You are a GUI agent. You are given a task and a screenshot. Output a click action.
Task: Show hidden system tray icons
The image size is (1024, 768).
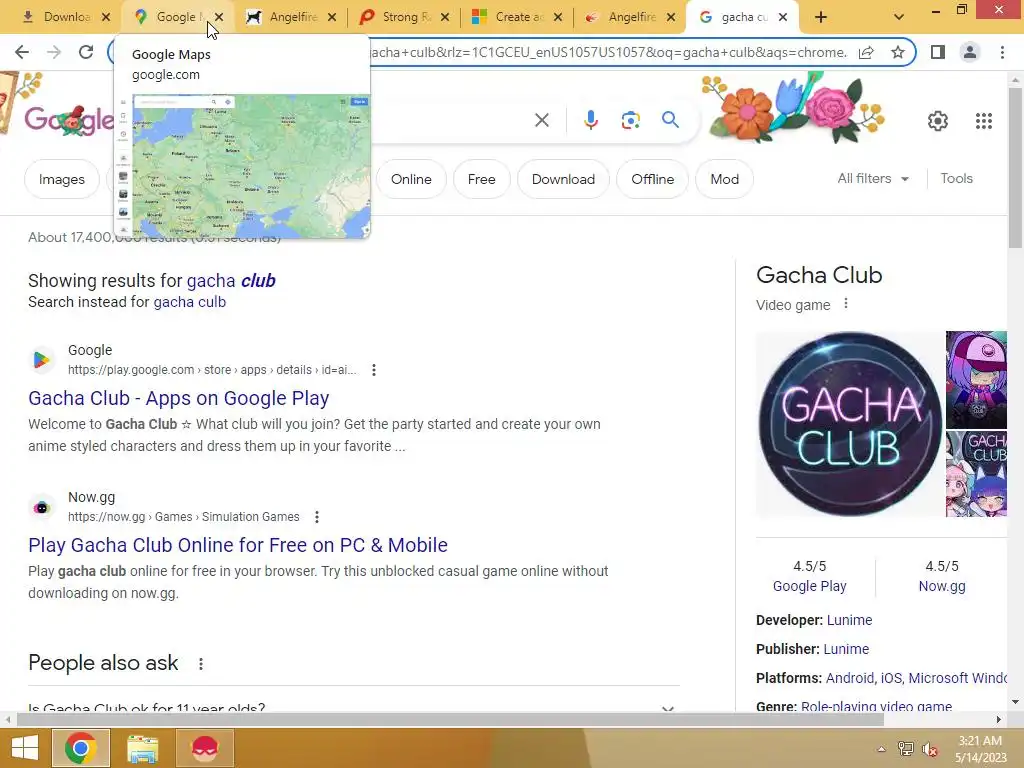click(881, 749)
